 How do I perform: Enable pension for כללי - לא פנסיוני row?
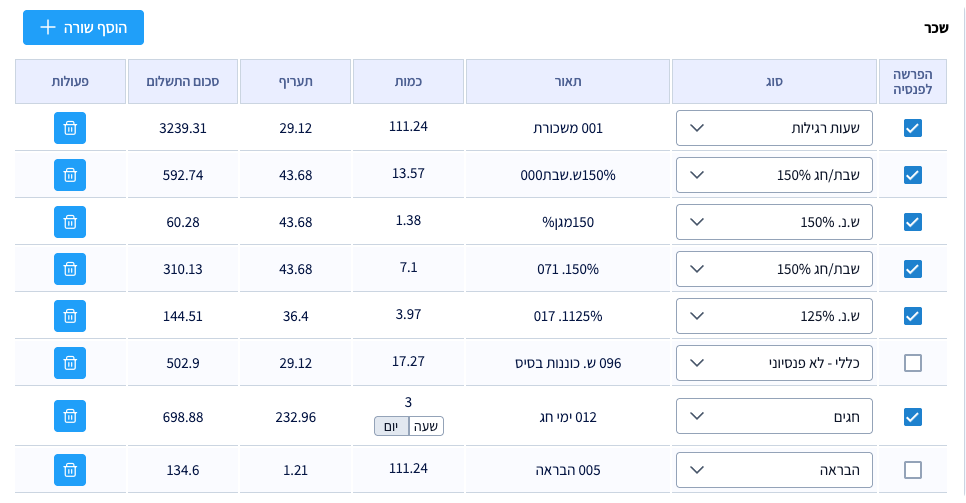pyautogui.click(x=912, y=363)
